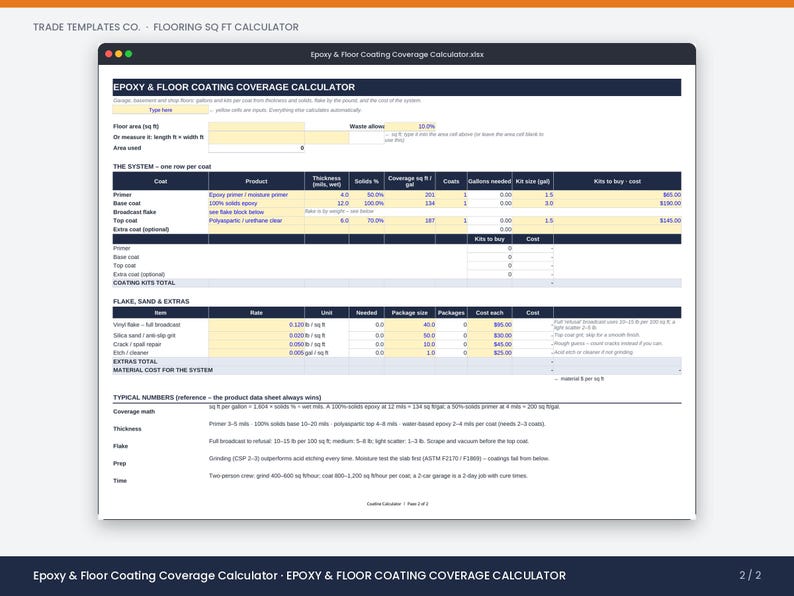The width and height of the screenshot is (794, 596).
Task: Click the Area used result cell showing 0
Action: pyautogui.click(x=256, y=148)
